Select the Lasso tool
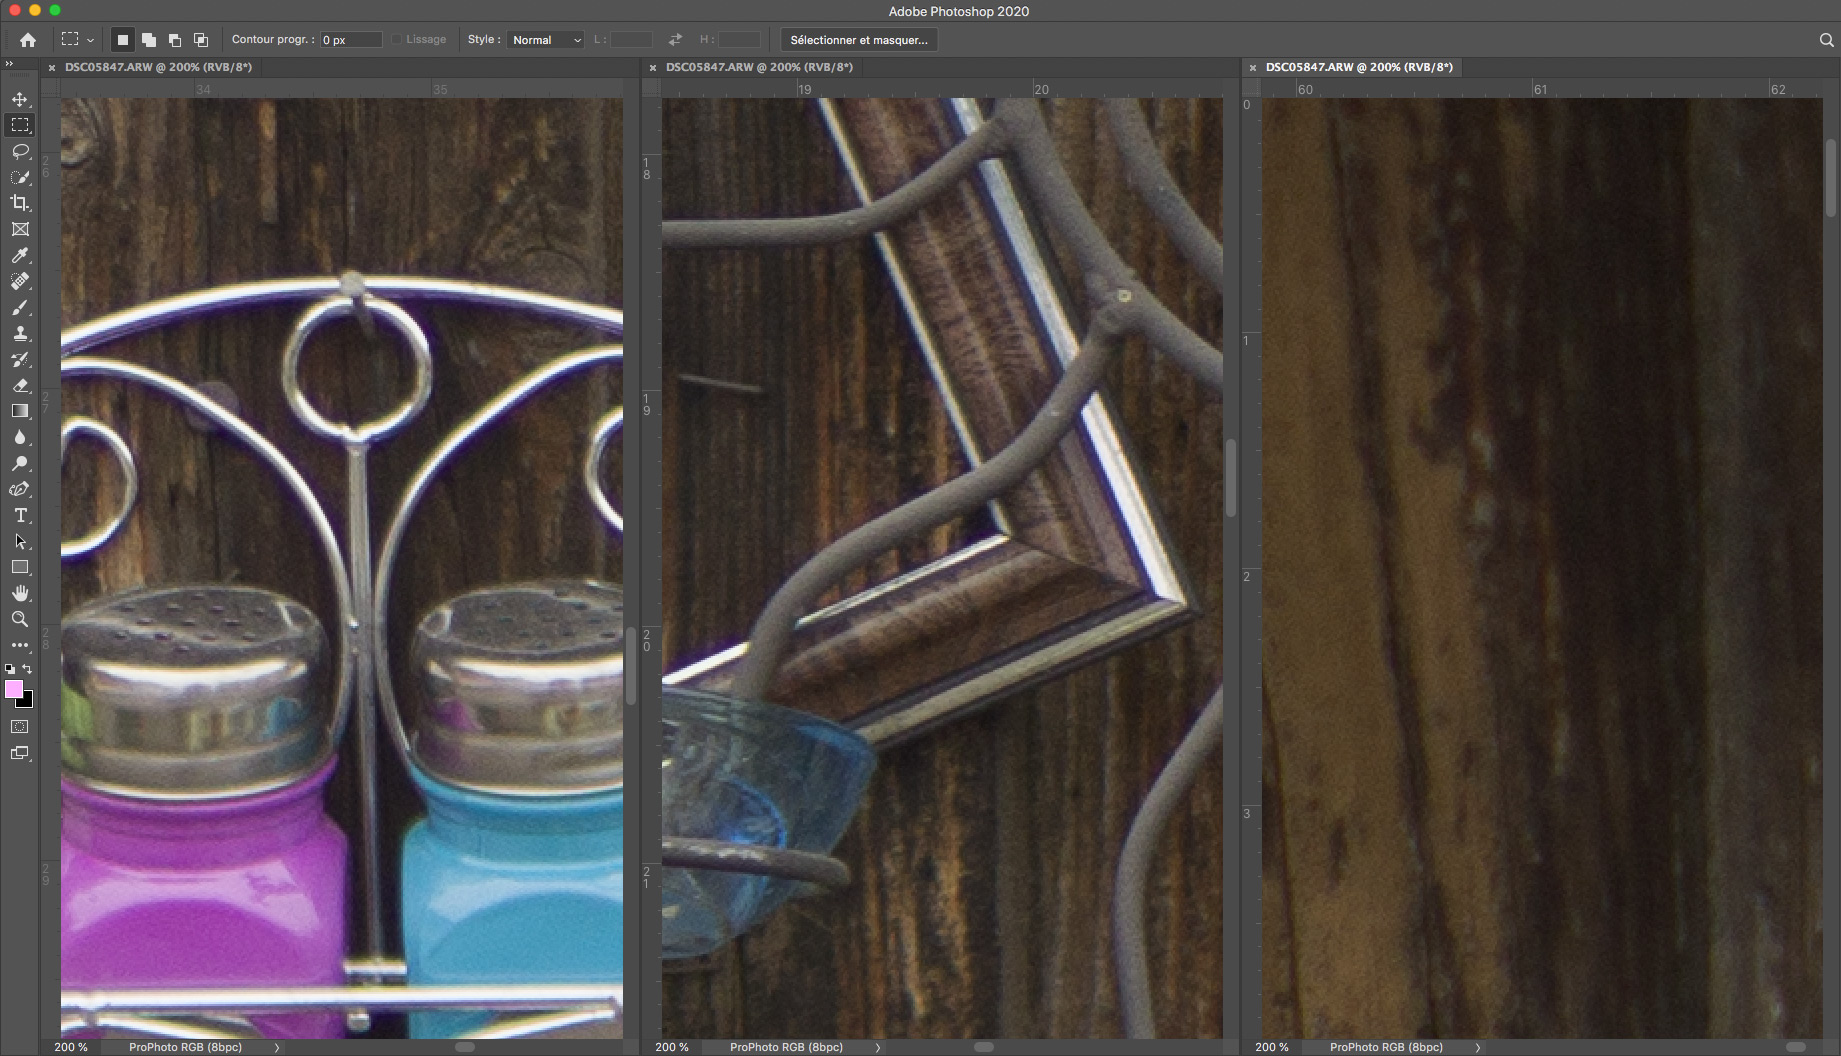Image resolution: width=1841 pixels, height=1056 pixels. 20,151
